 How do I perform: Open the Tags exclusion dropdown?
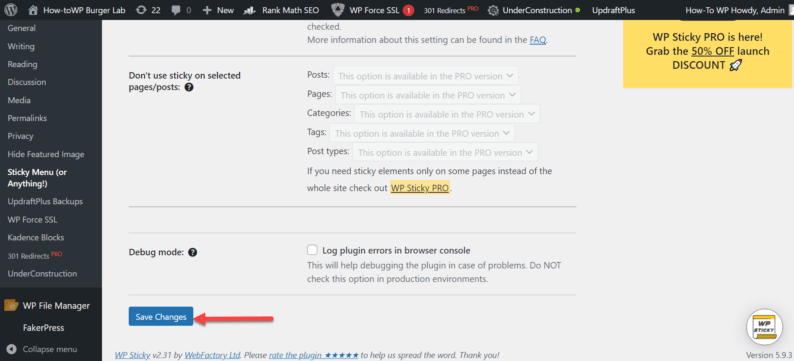[x=422, y=133]
